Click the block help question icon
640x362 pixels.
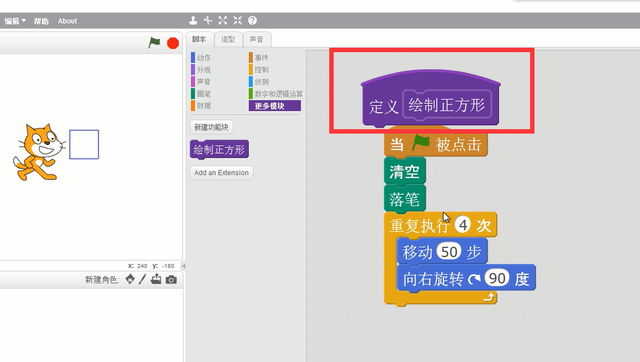pos(253,20)
